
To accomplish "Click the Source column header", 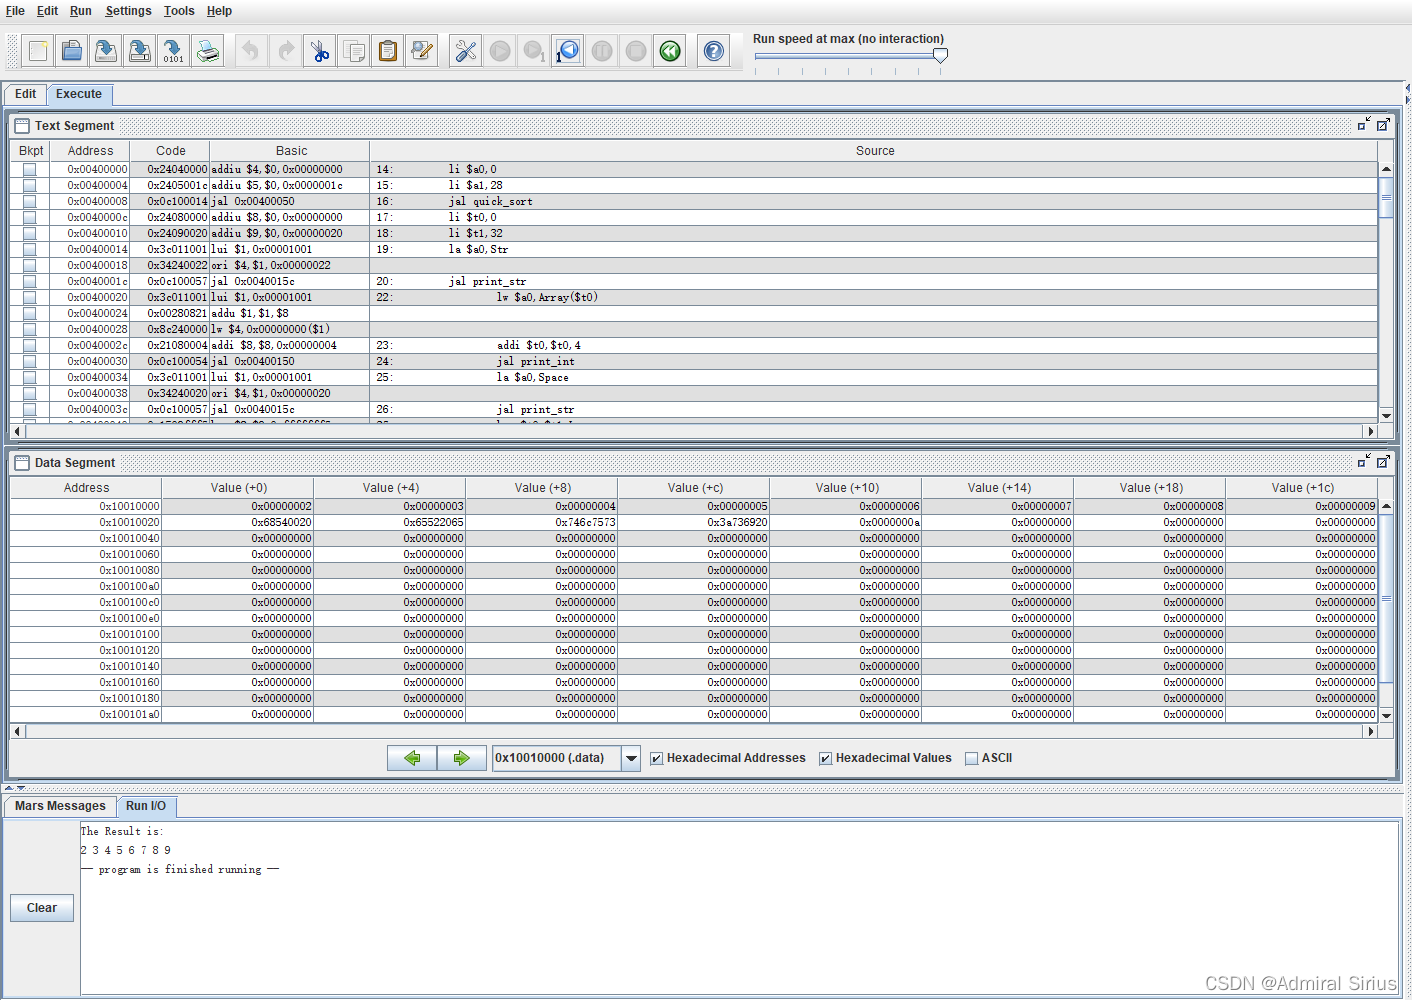I will pyautogui.click(x=874, y=151).
